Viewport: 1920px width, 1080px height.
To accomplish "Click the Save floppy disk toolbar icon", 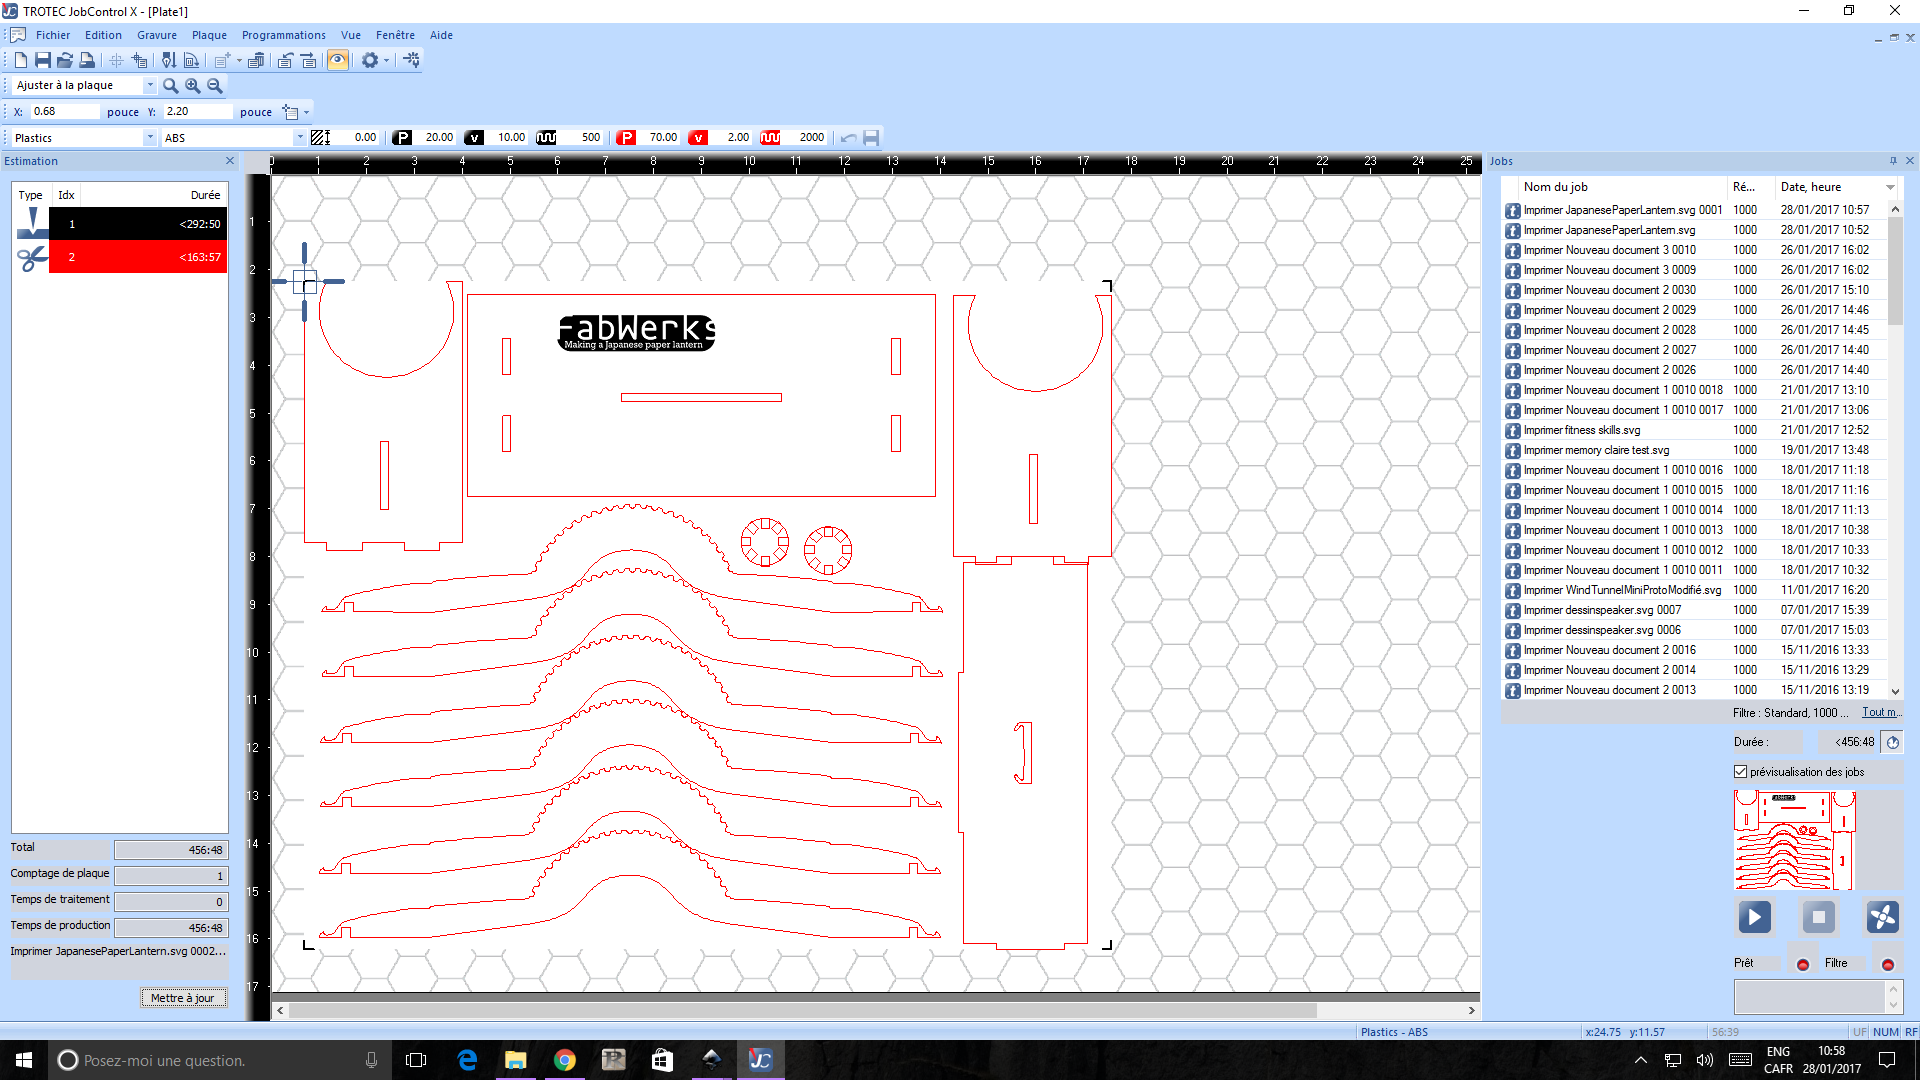I will pos(42,60).
